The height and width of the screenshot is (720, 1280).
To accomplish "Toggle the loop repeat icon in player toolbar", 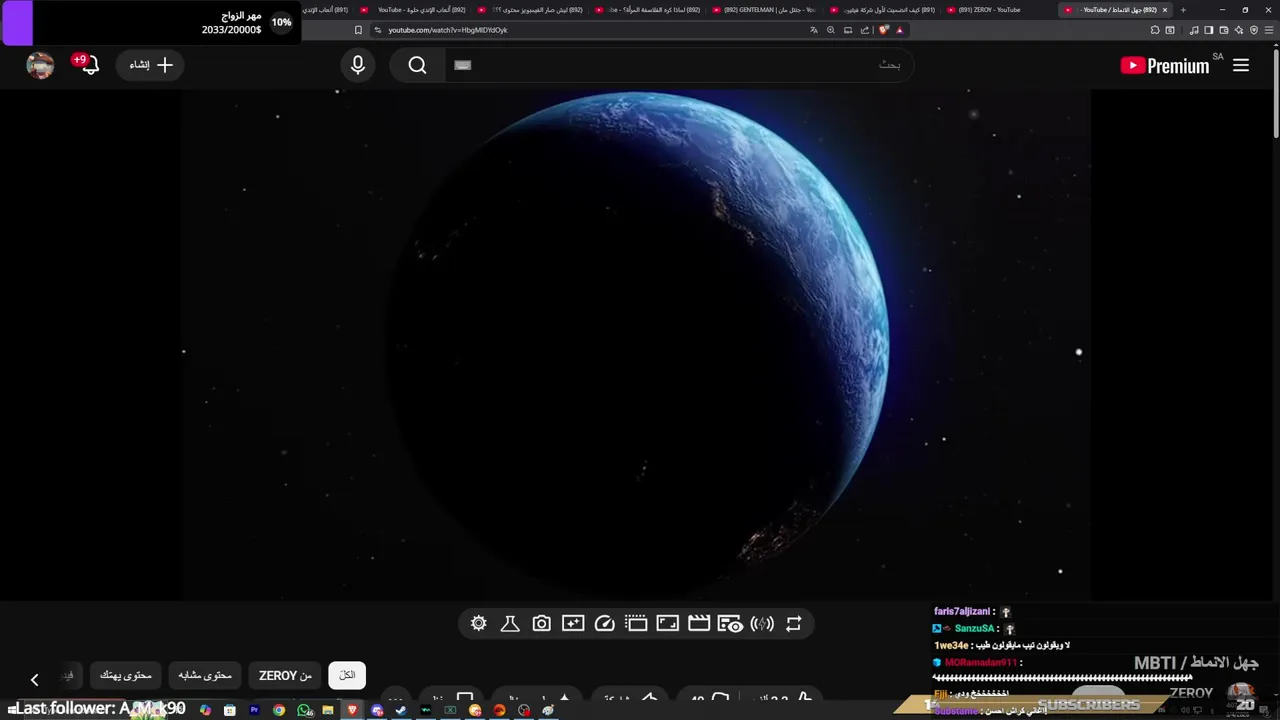I will click(x=793, y=624).
